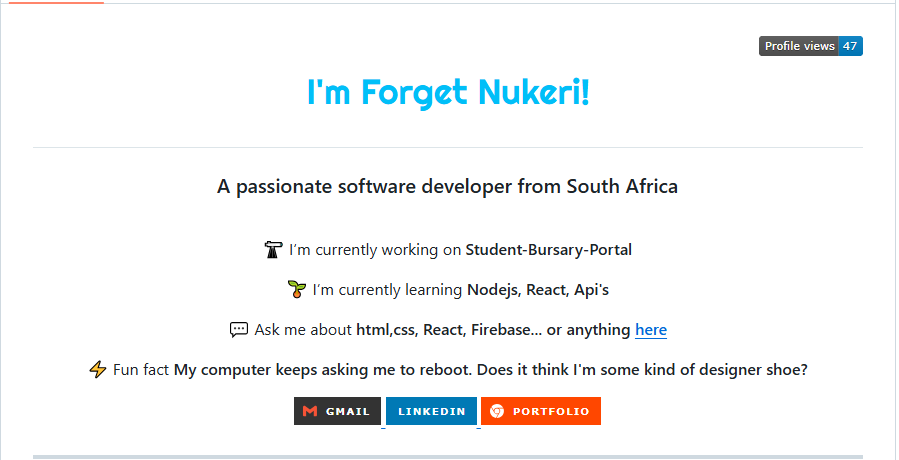The width and height of the screenshot is (899, 460).
Task: Select the Student-Bursary-Portal bold text
Action: [x=549, y=250]
